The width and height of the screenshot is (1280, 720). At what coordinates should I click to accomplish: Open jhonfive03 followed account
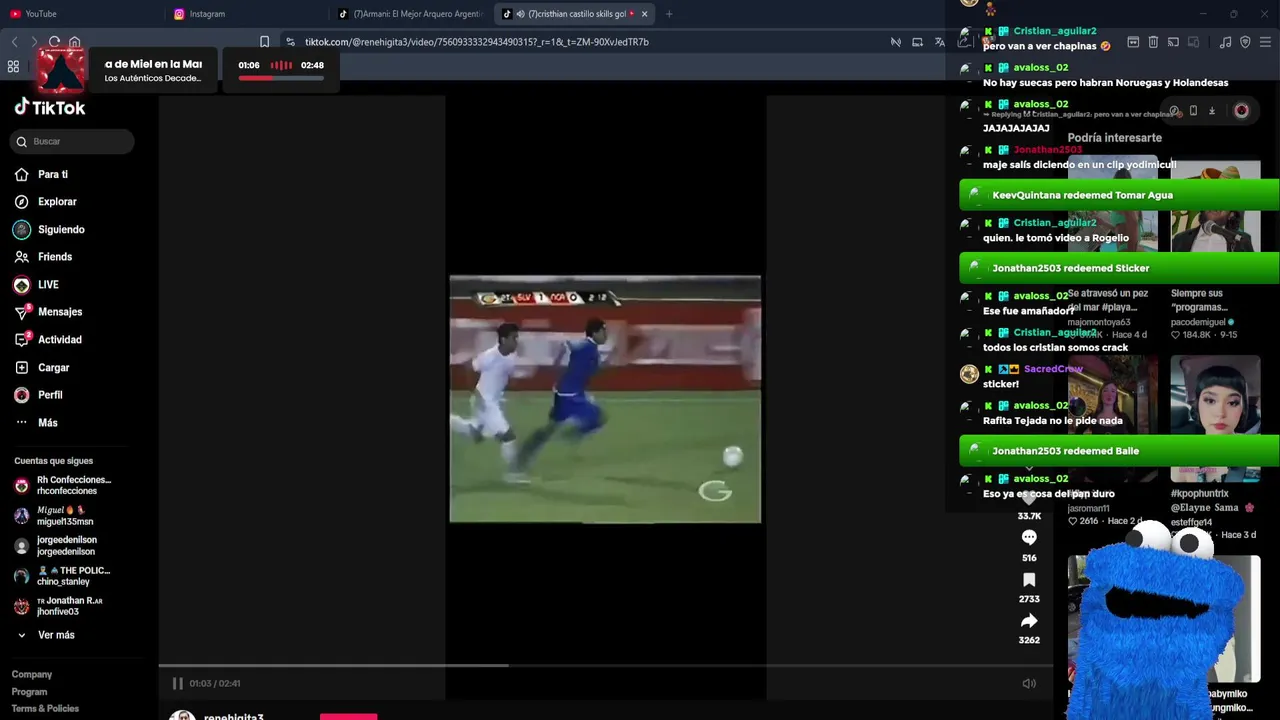pyautogui.click(x=58, y=606)
